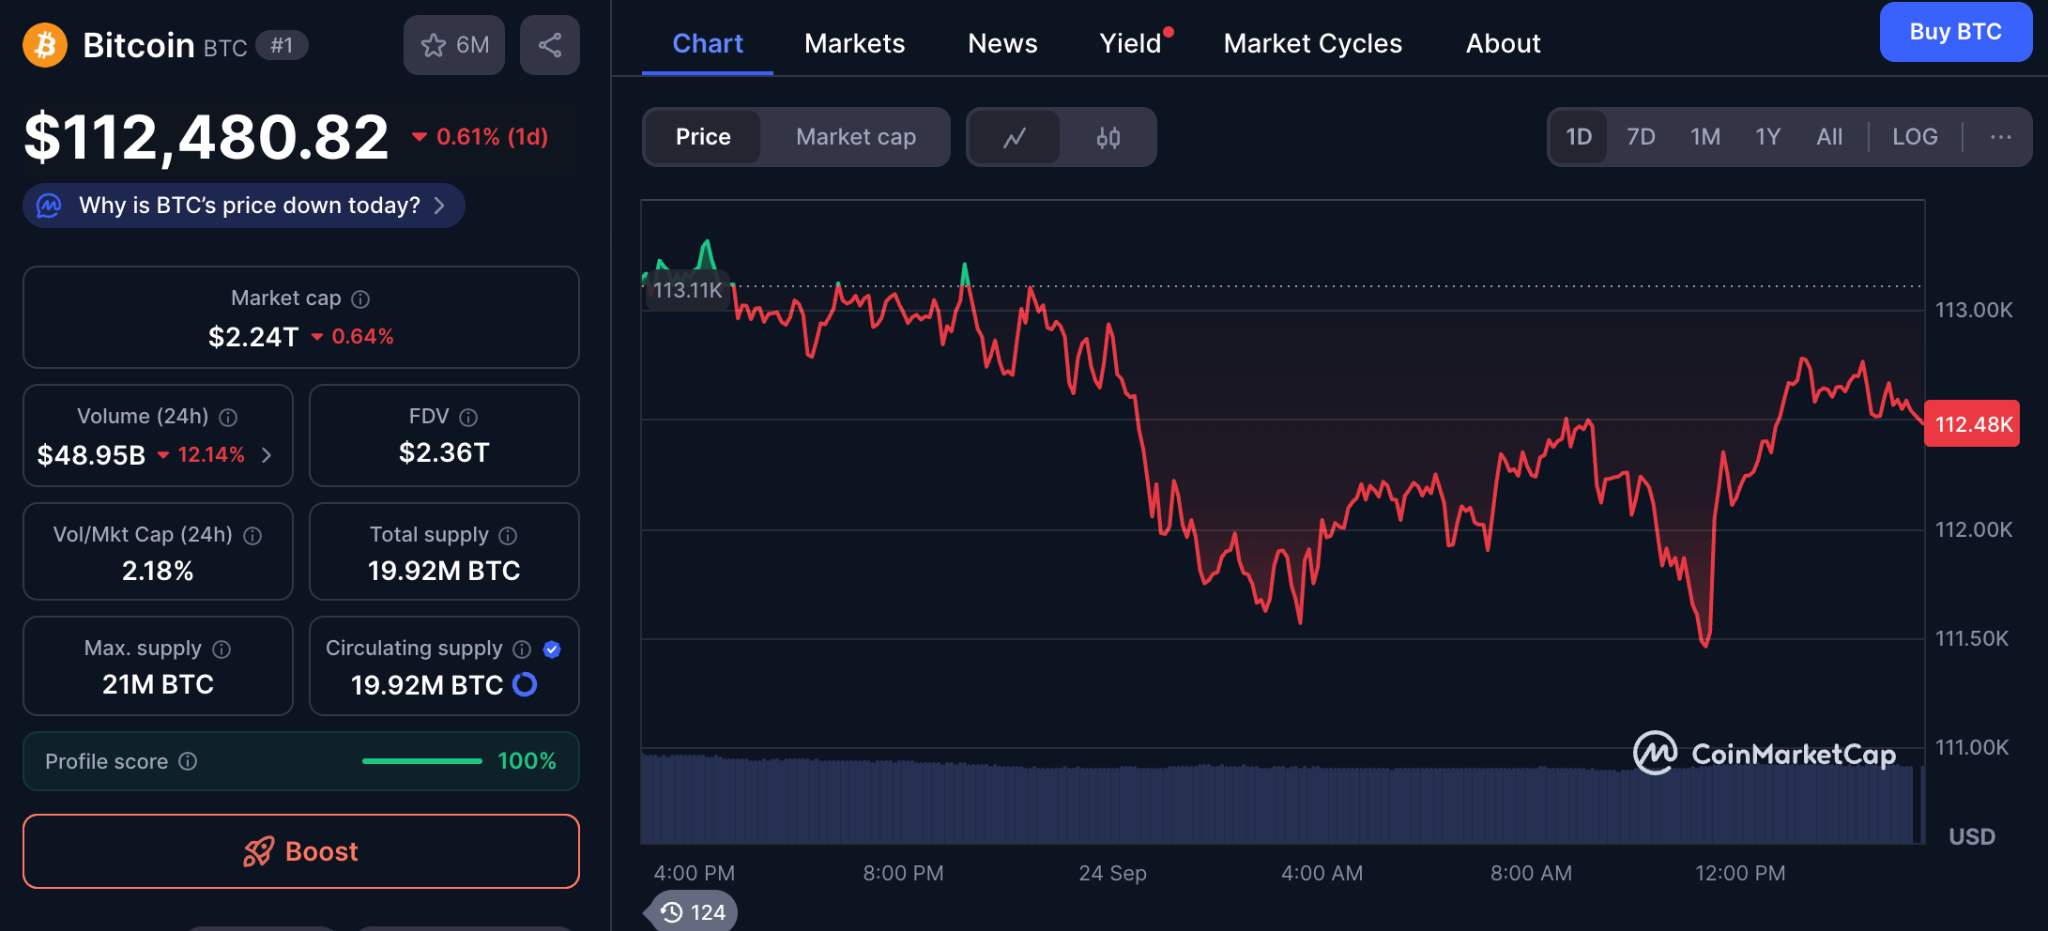Click the Market cap info icon

click(361, 299)
